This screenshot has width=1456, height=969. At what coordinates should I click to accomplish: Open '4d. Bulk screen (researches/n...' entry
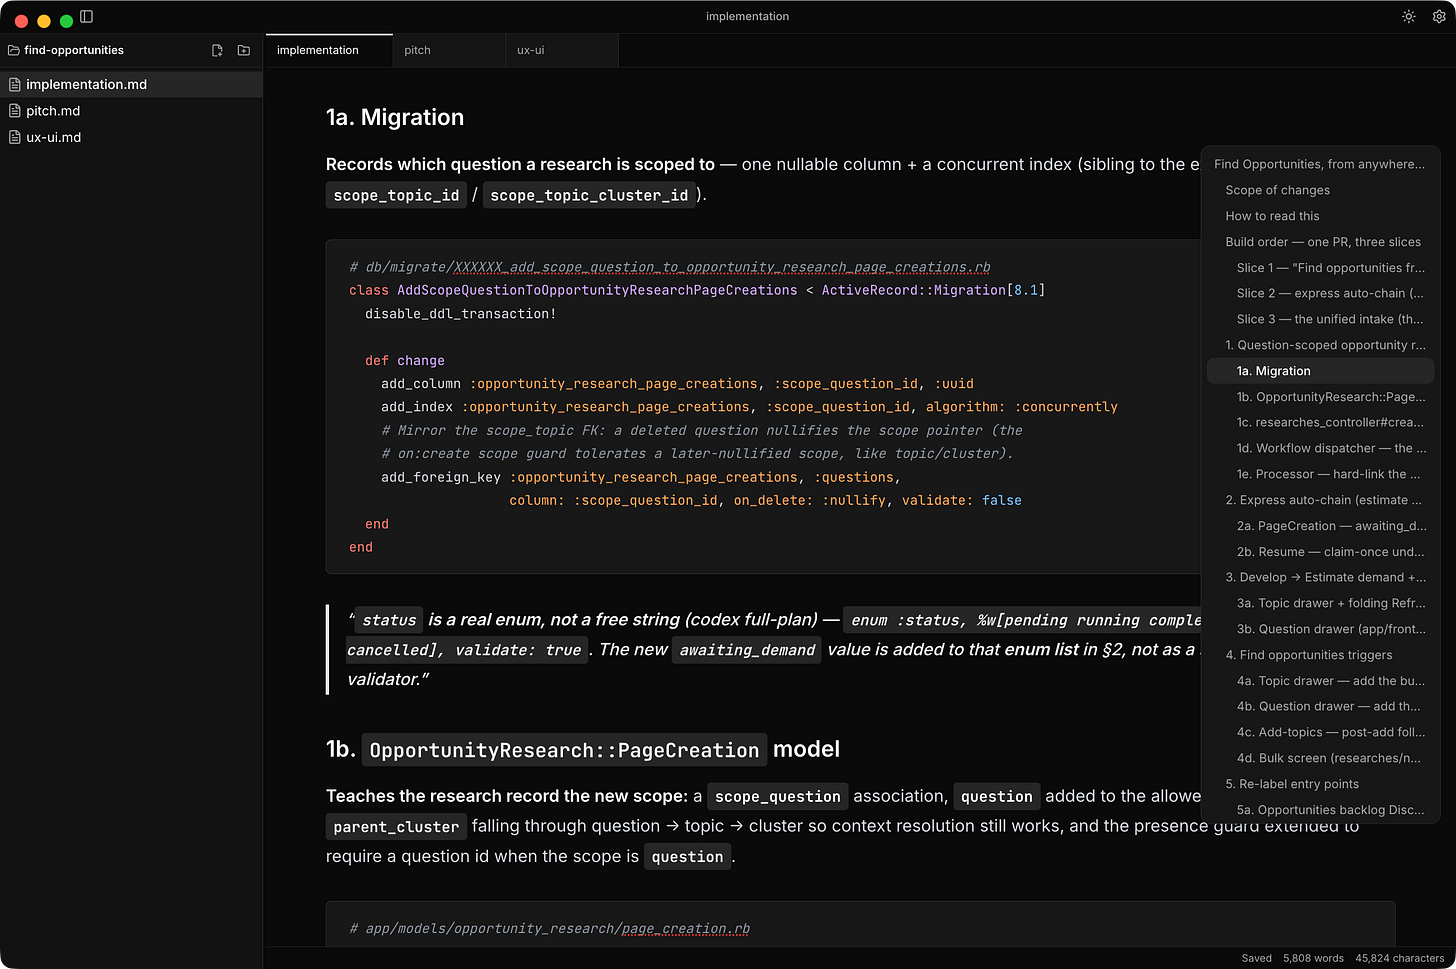point(1320,758)
